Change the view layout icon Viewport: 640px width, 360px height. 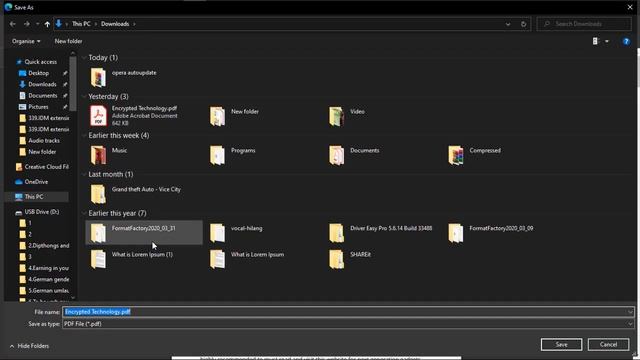[x=596, y=41]
